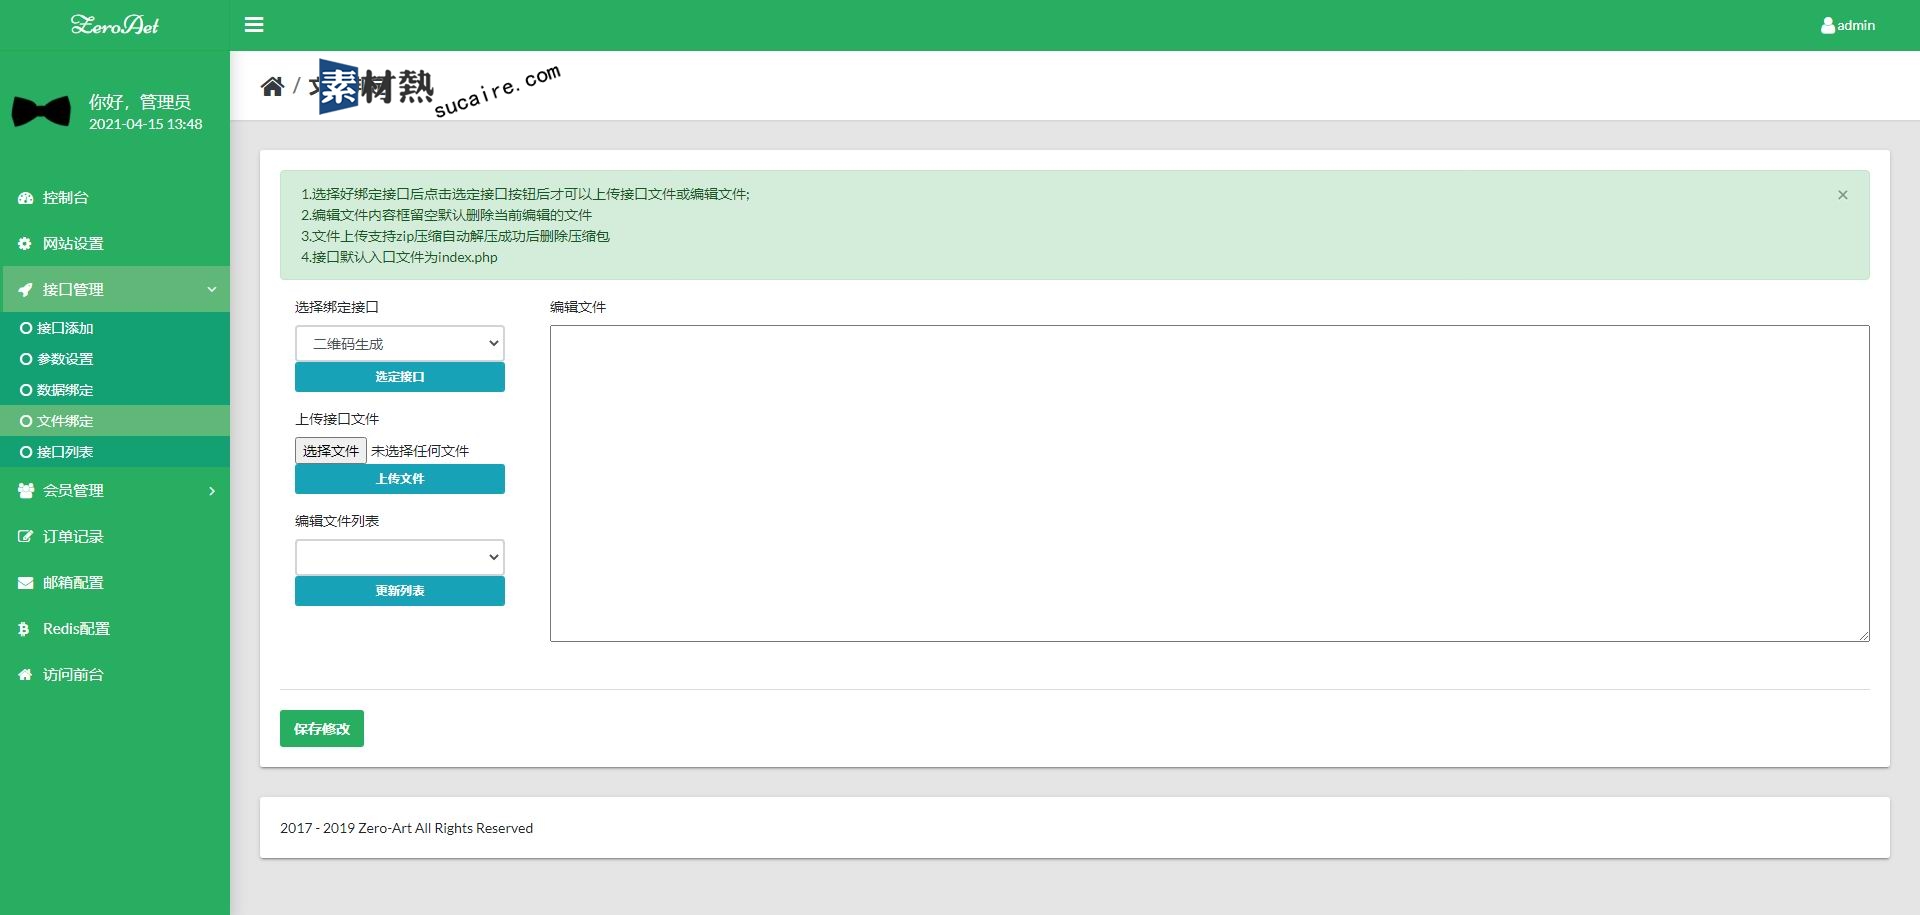Click notice line about index.php

[399, 257]
